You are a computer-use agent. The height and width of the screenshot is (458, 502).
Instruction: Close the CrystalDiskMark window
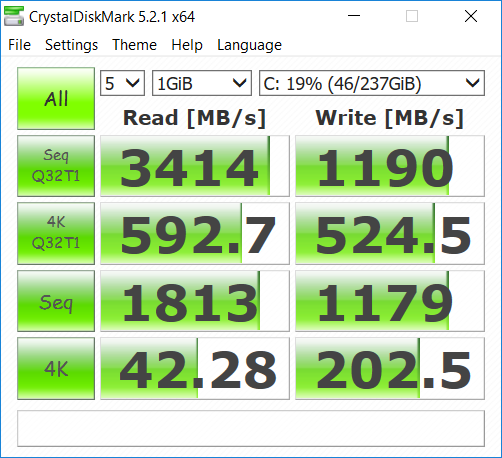[x=471, y=16]
